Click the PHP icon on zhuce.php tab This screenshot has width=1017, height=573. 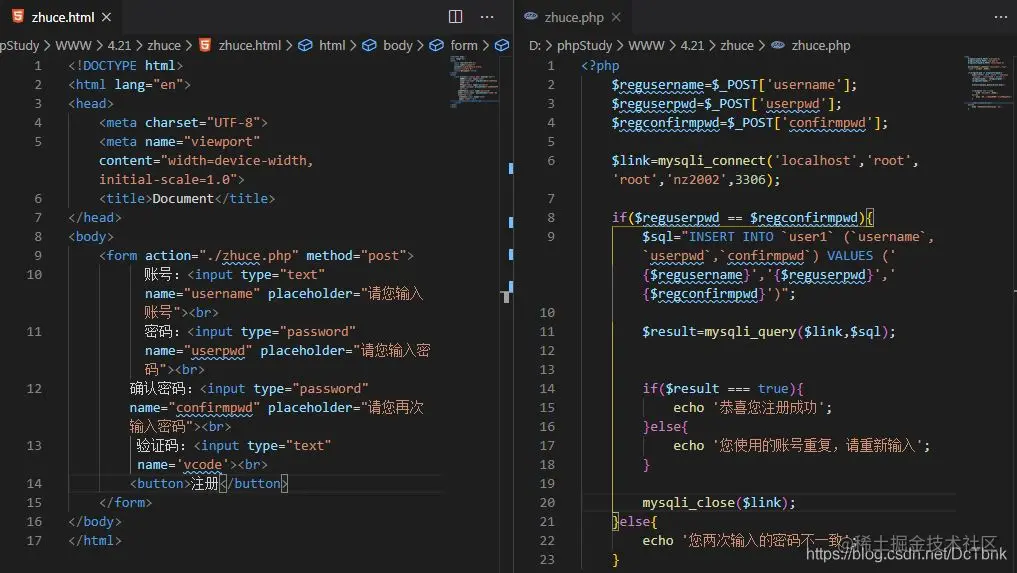click(x=531, y=16)
